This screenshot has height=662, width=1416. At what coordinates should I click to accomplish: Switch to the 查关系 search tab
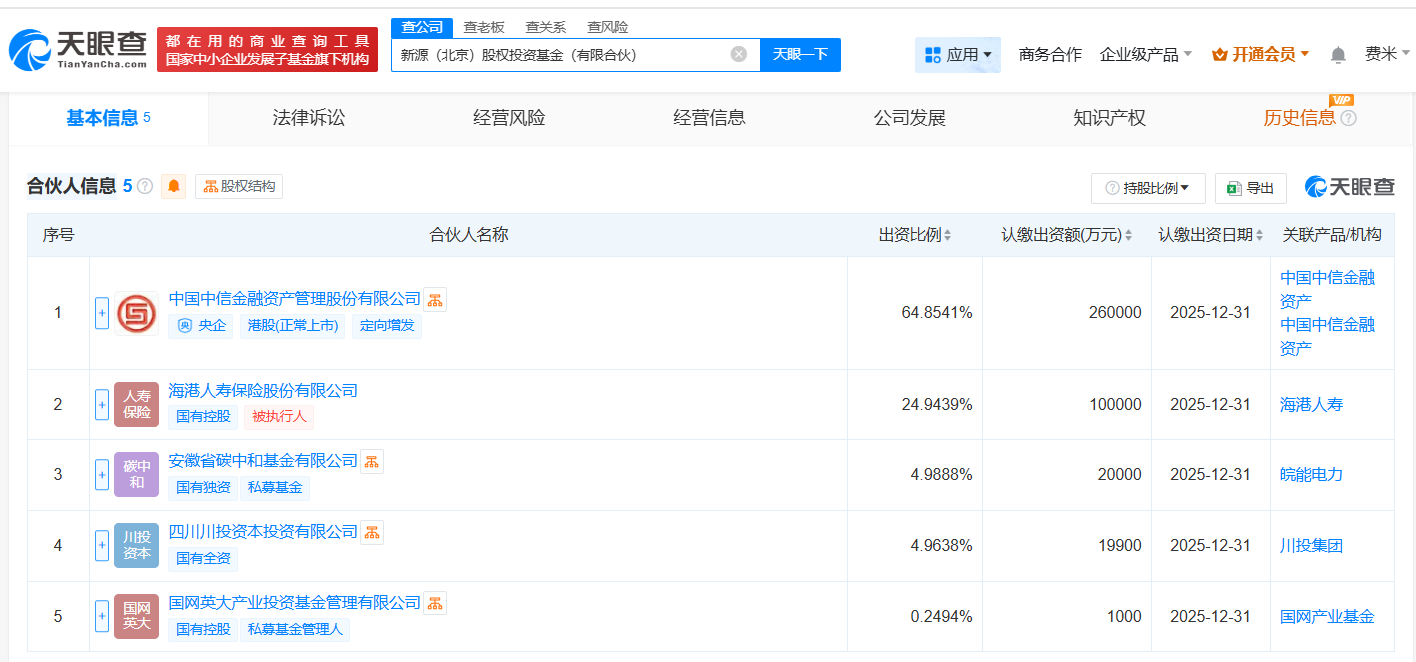[x=546, y=27]
